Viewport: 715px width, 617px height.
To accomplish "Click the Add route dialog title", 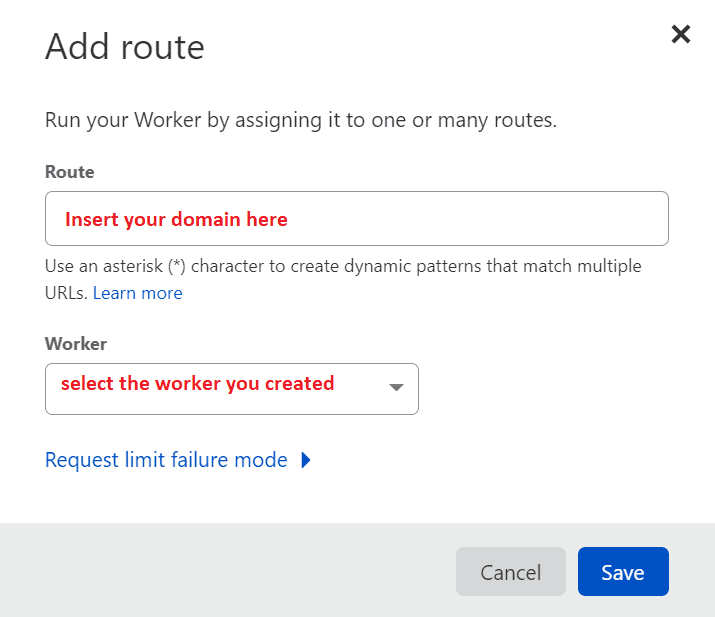I will pos(125,47).
